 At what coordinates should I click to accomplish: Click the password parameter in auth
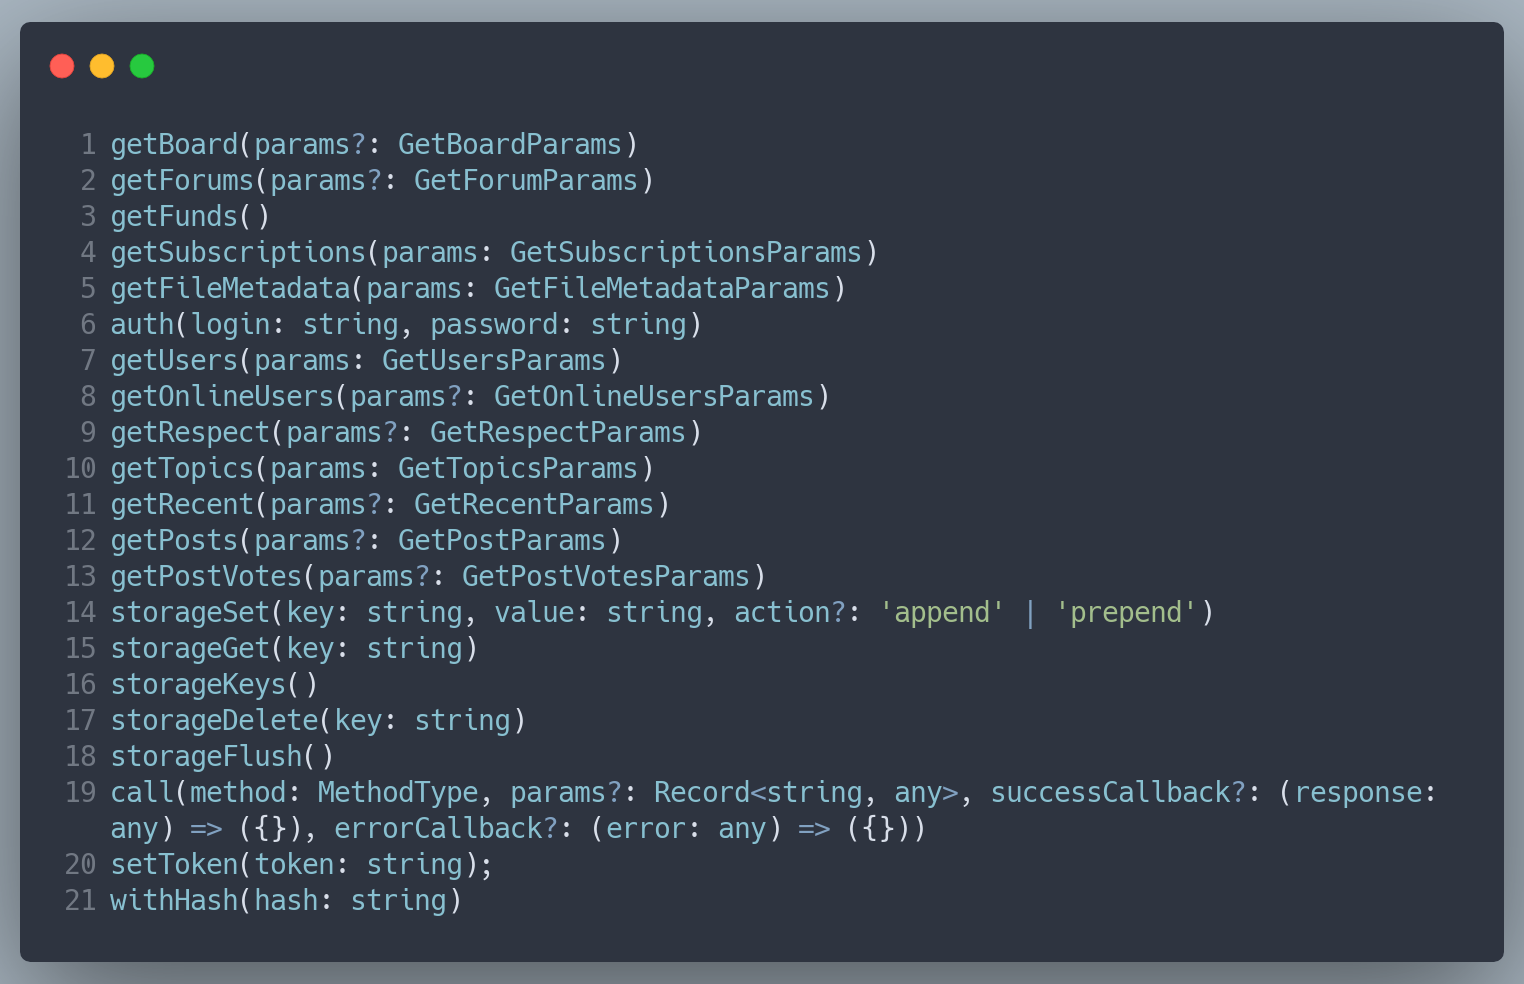point(494,325)
